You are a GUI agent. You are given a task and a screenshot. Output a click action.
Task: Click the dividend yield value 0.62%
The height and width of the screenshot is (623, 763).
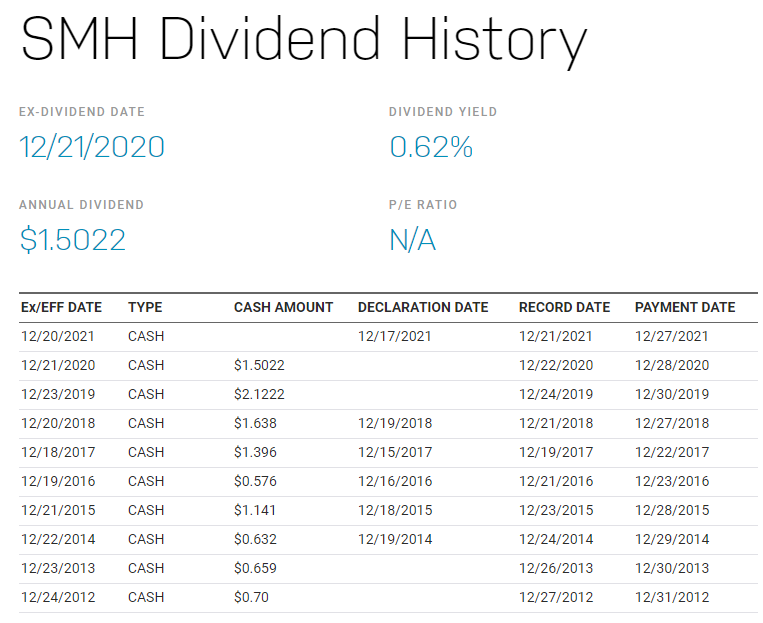click(430, 148)
